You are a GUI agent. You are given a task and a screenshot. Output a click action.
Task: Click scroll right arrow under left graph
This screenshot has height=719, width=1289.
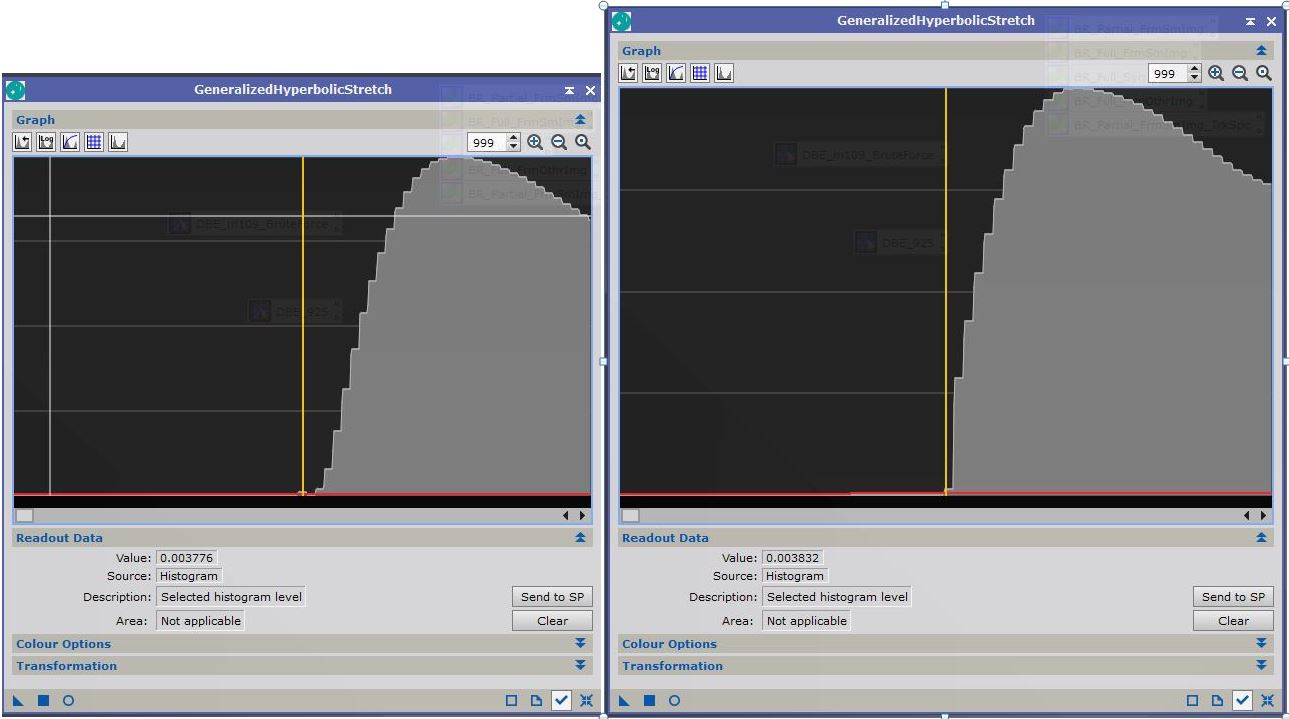[x=582, y=516]
